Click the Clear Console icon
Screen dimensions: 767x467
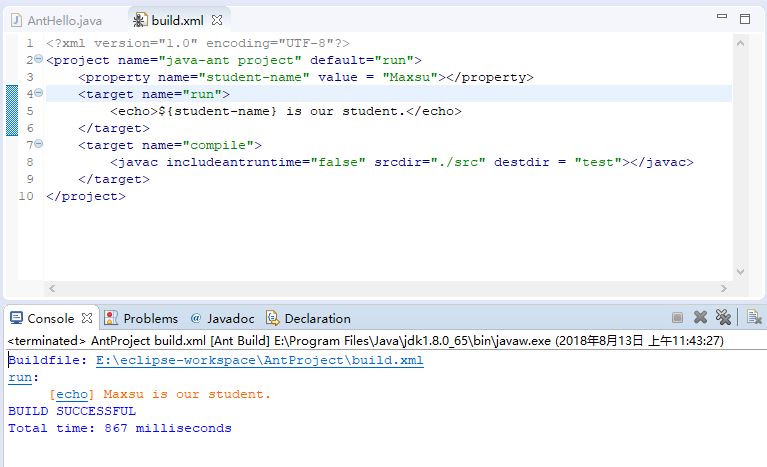pos(754,318)
